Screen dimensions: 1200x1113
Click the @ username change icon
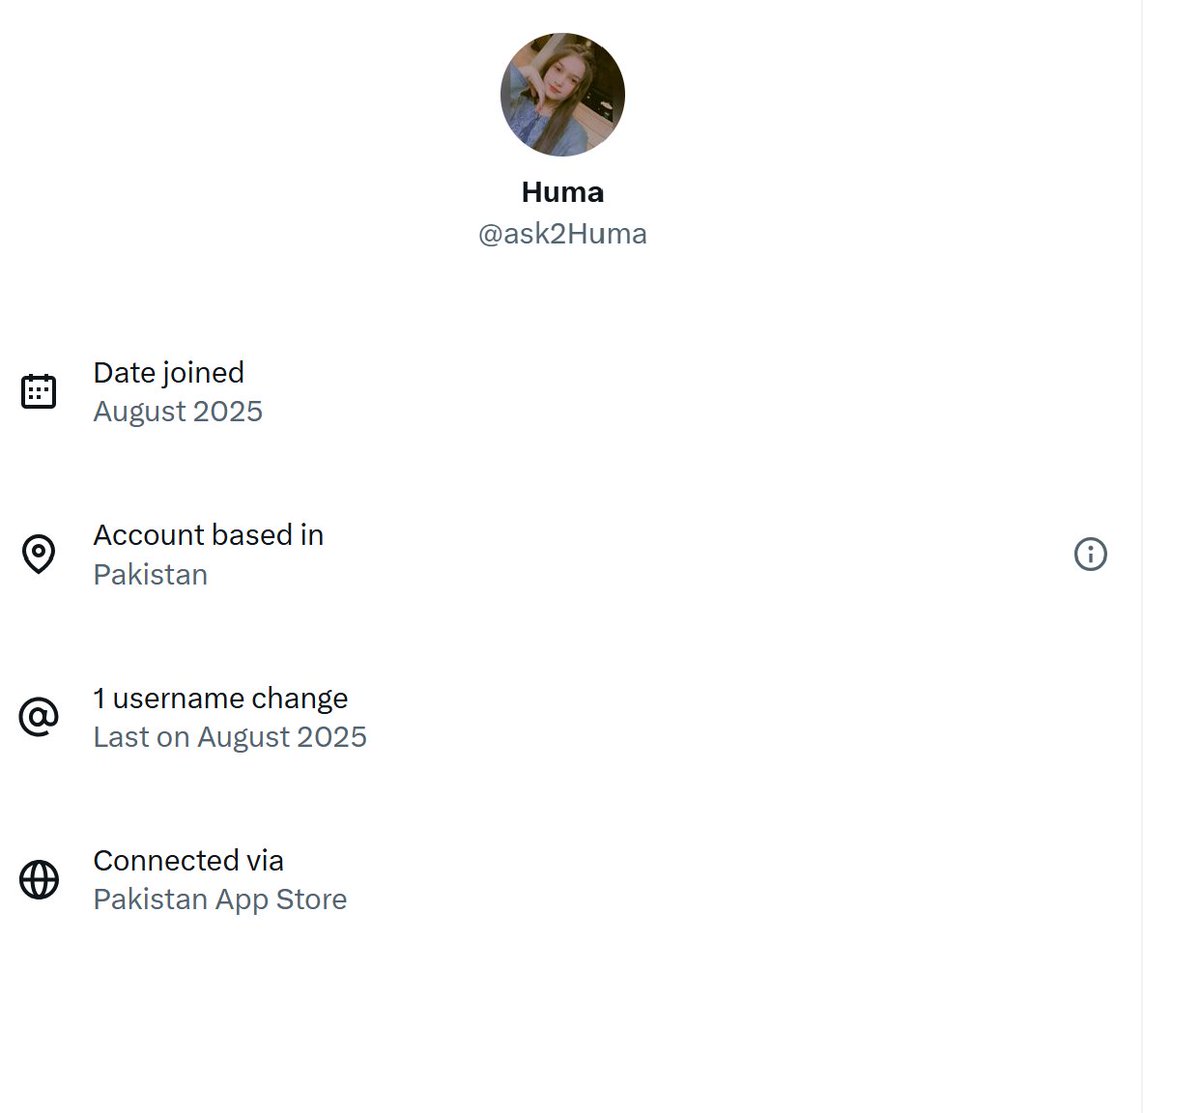click(39, 717)
